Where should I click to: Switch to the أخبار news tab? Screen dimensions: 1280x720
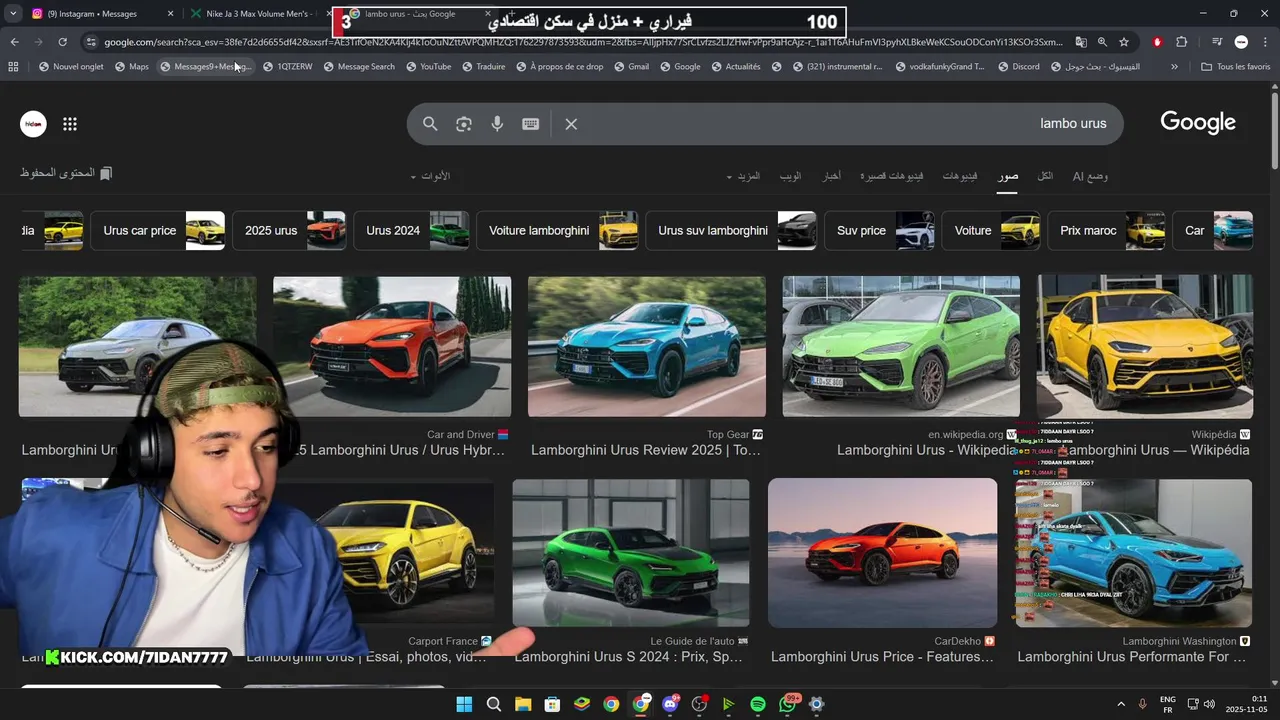(x=831, y=176)
